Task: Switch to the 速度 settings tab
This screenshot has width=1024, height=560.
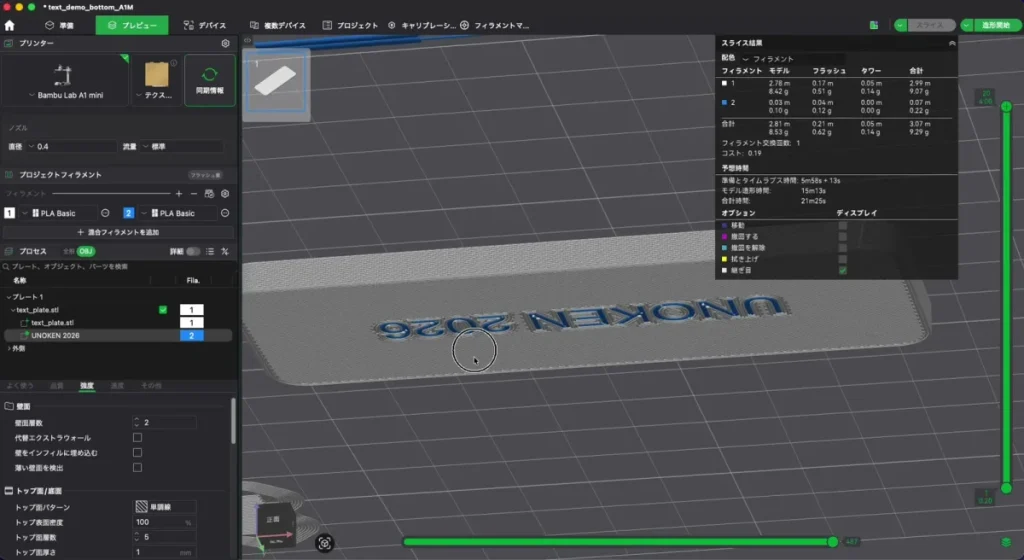Action: coord(118,386)
